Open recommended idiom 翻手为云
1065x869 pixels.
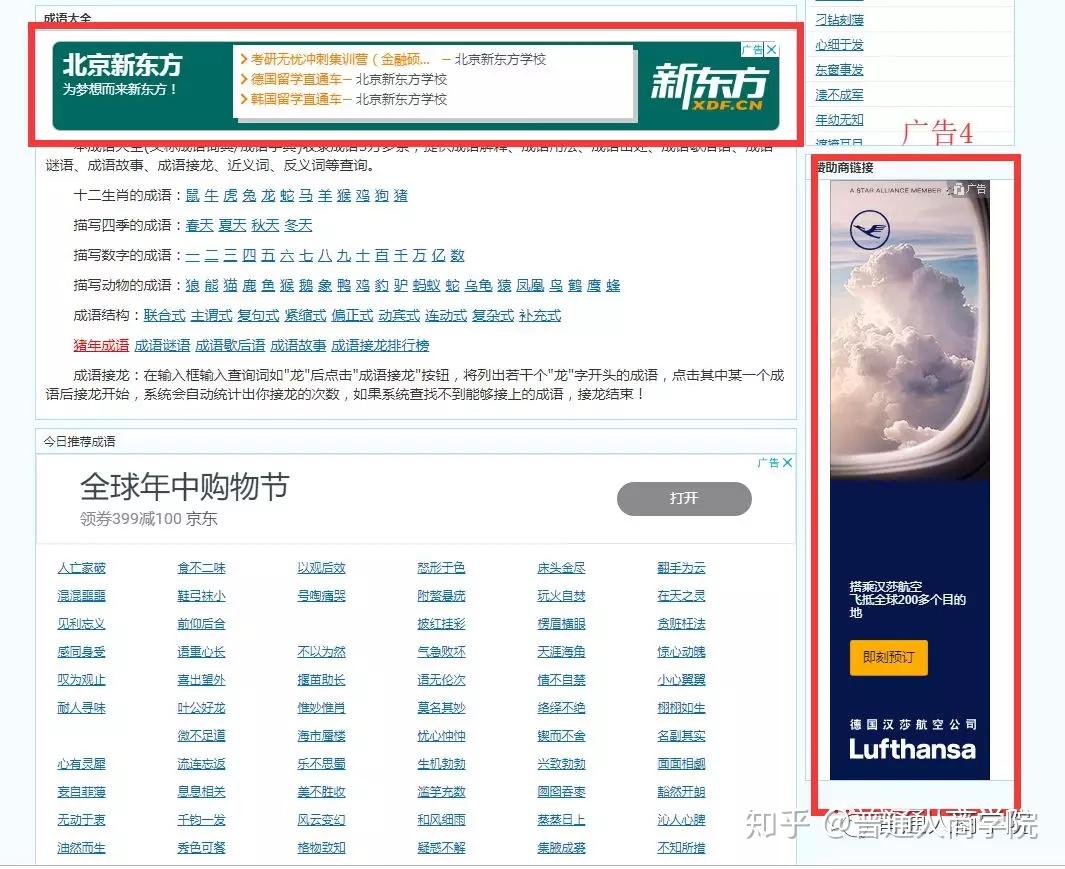(x=681, y=568)
